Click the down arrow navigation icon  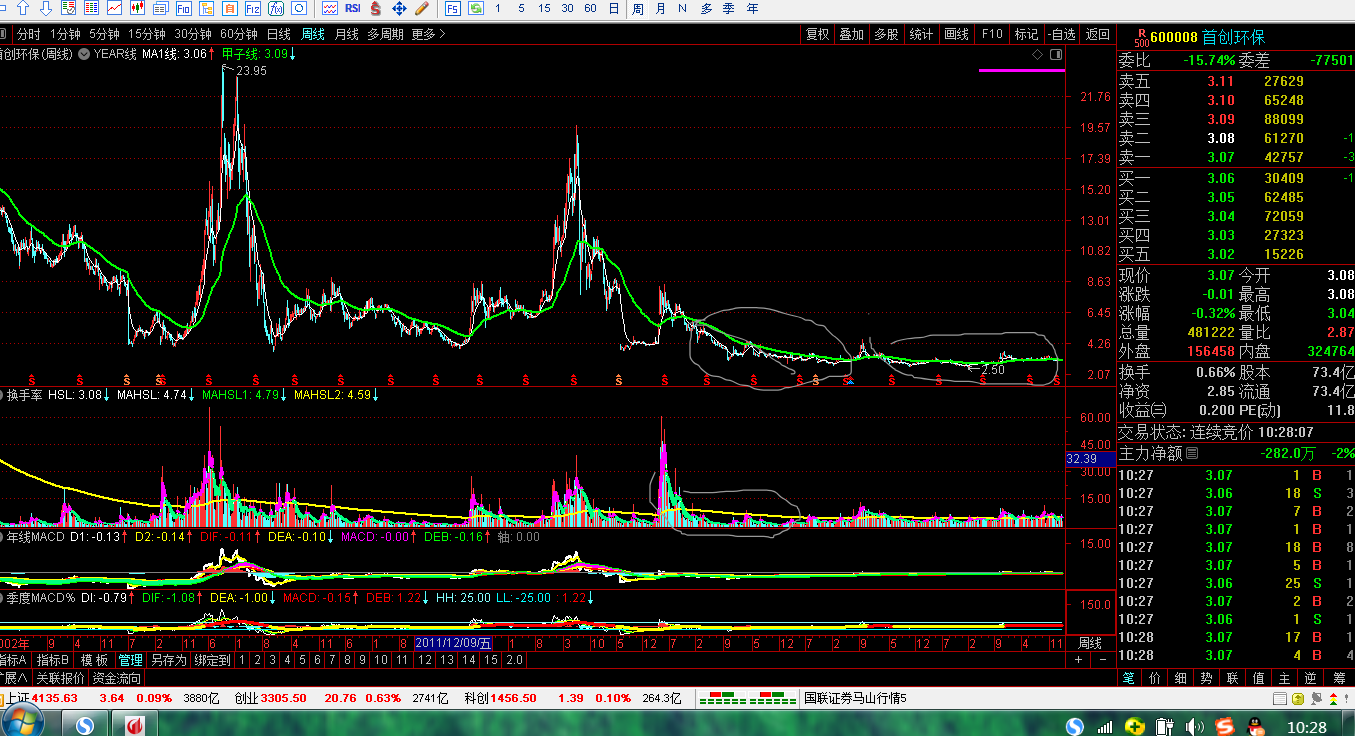45,8
